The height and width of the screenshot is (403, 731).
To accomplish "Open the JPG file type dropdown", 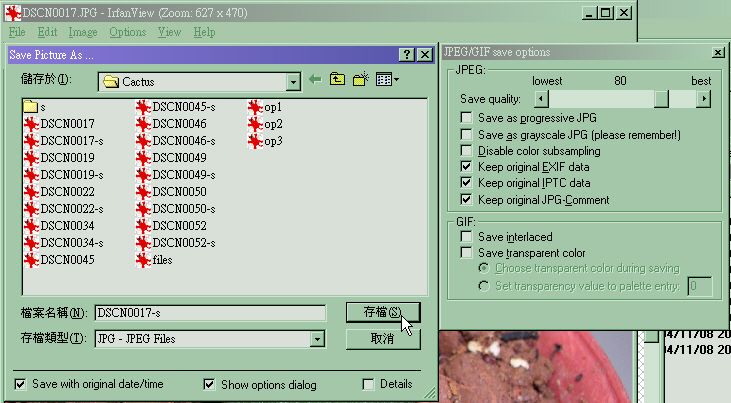I will 317,339.
